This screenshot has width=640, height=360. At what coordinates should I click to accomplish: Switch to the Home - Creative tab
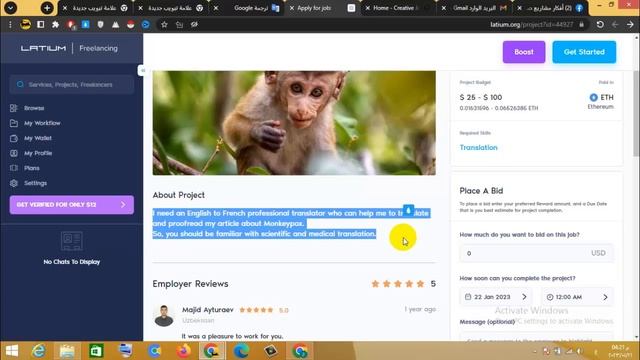(396, 8)
